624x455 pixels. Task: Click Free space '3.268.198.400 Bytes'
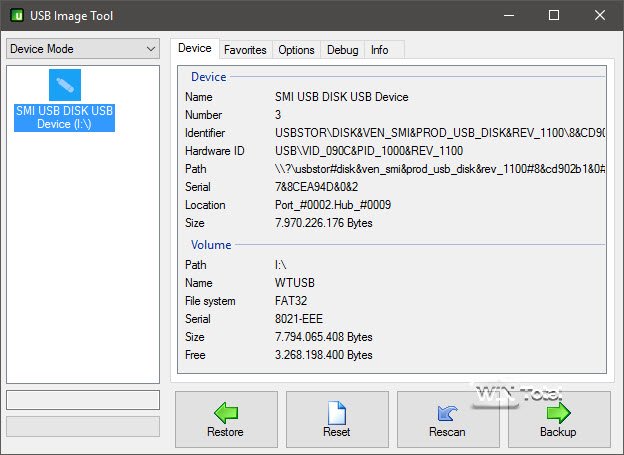tap(324, 355)
